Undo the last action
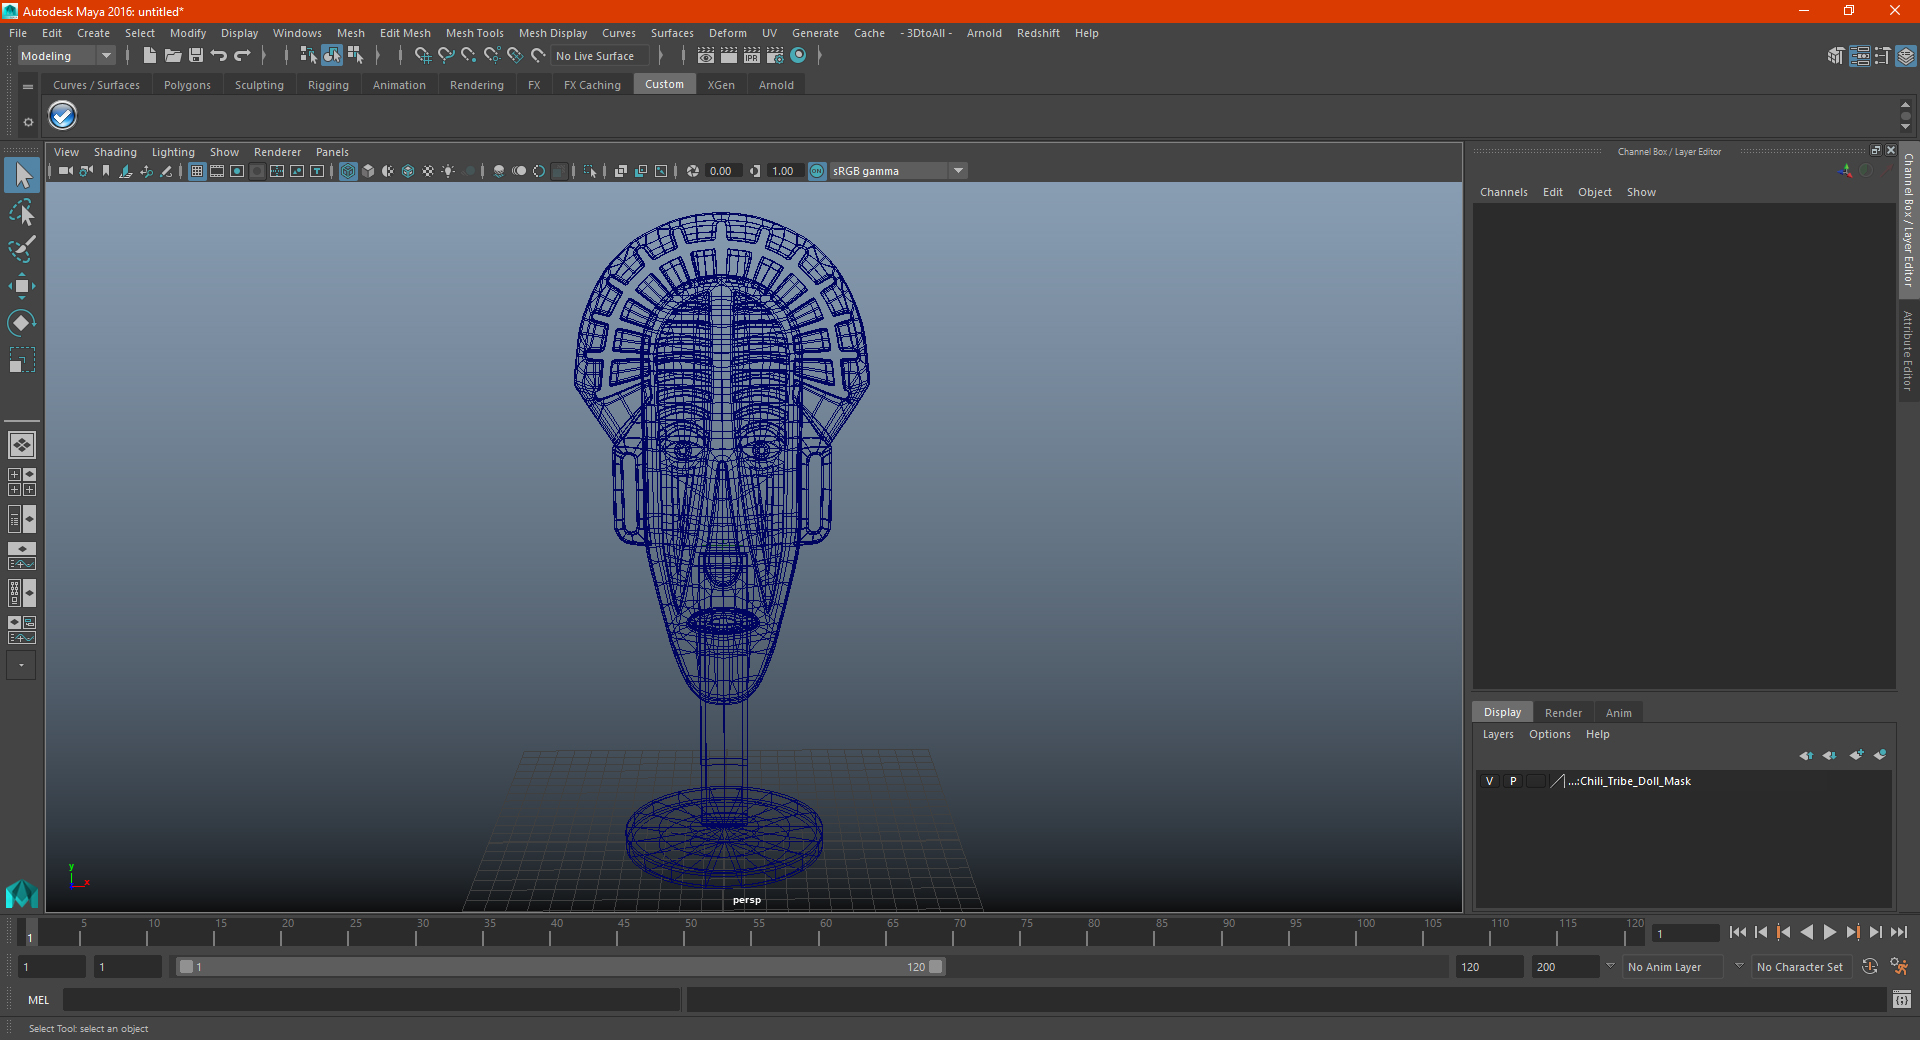The width and height of the screenshot is (1920, 1040). 219,56
